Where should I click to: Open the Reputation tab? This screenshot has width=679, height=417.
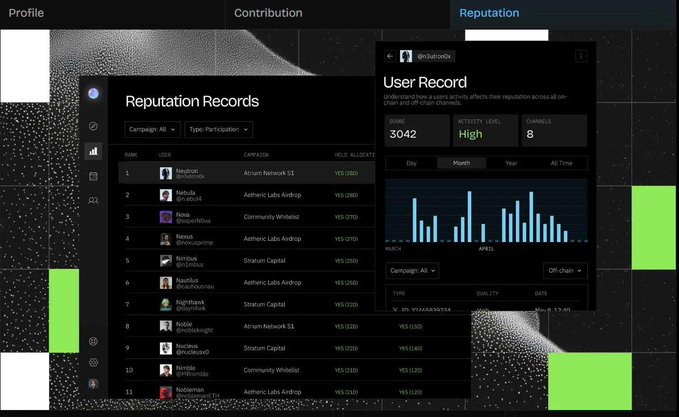pyautogui.click(x=489, y=13)
